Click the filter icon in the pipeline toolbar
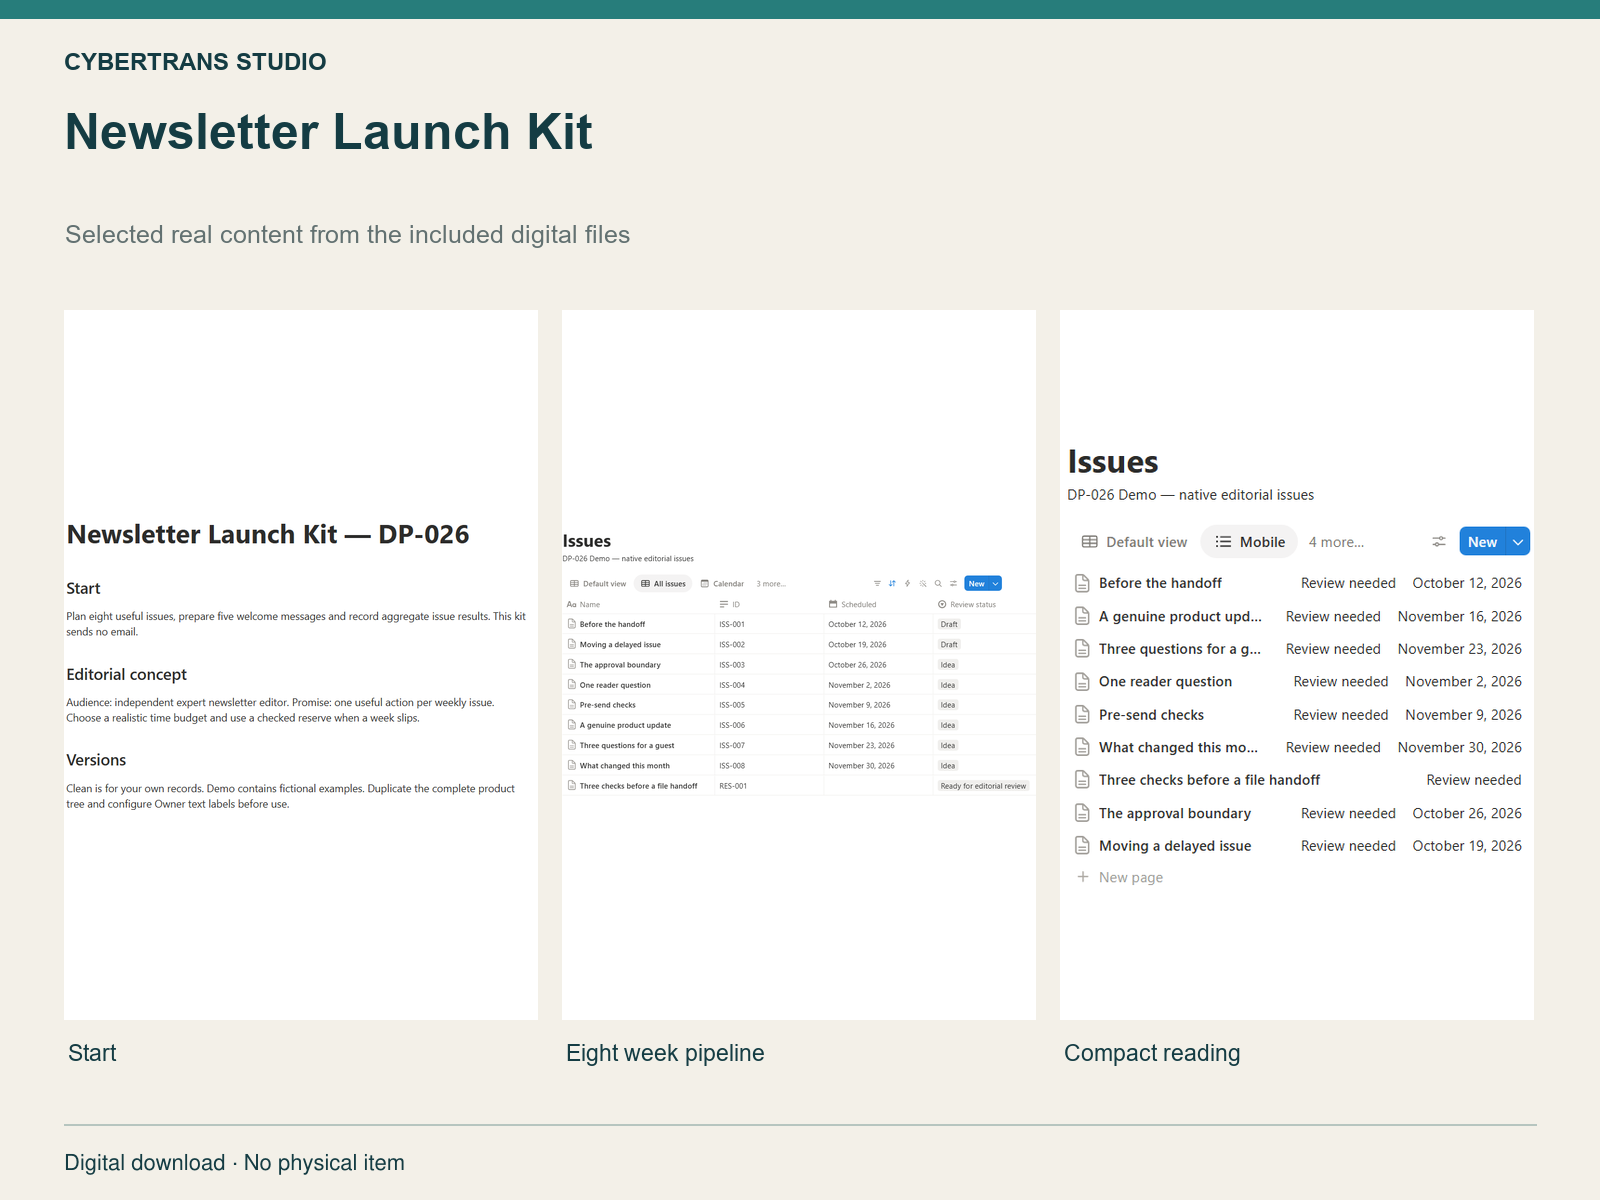 click(x=877, y=584)
